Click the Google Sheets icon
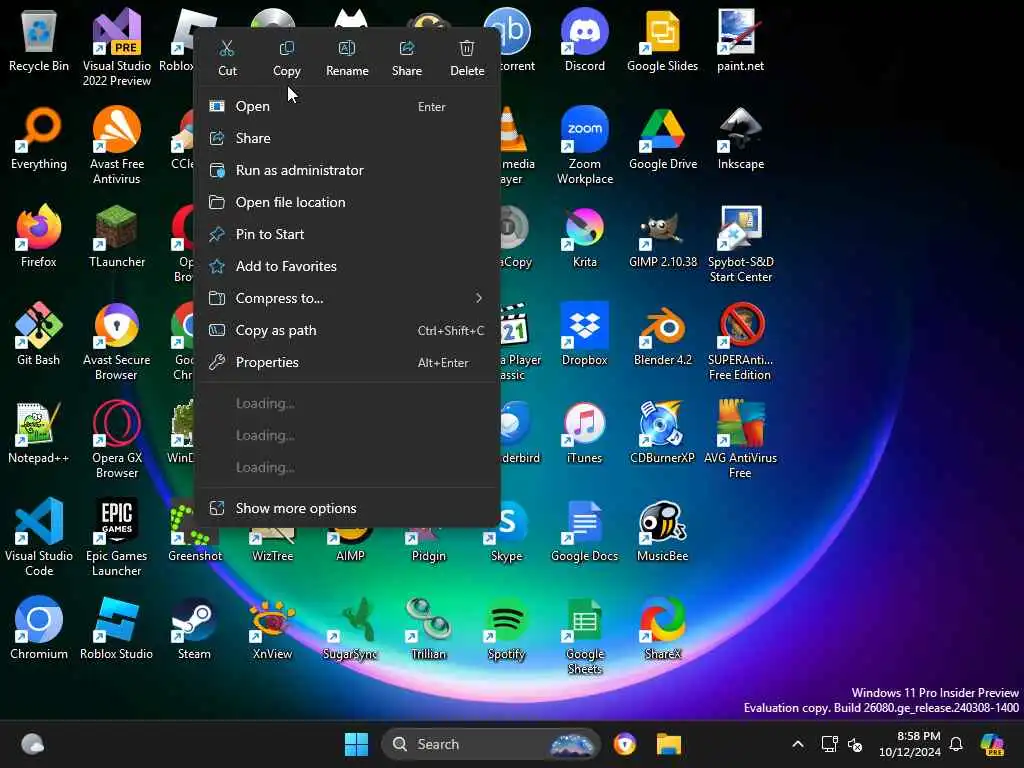Image resolution: width=1024 pixels, height=768 pixels. click(584, 635)
